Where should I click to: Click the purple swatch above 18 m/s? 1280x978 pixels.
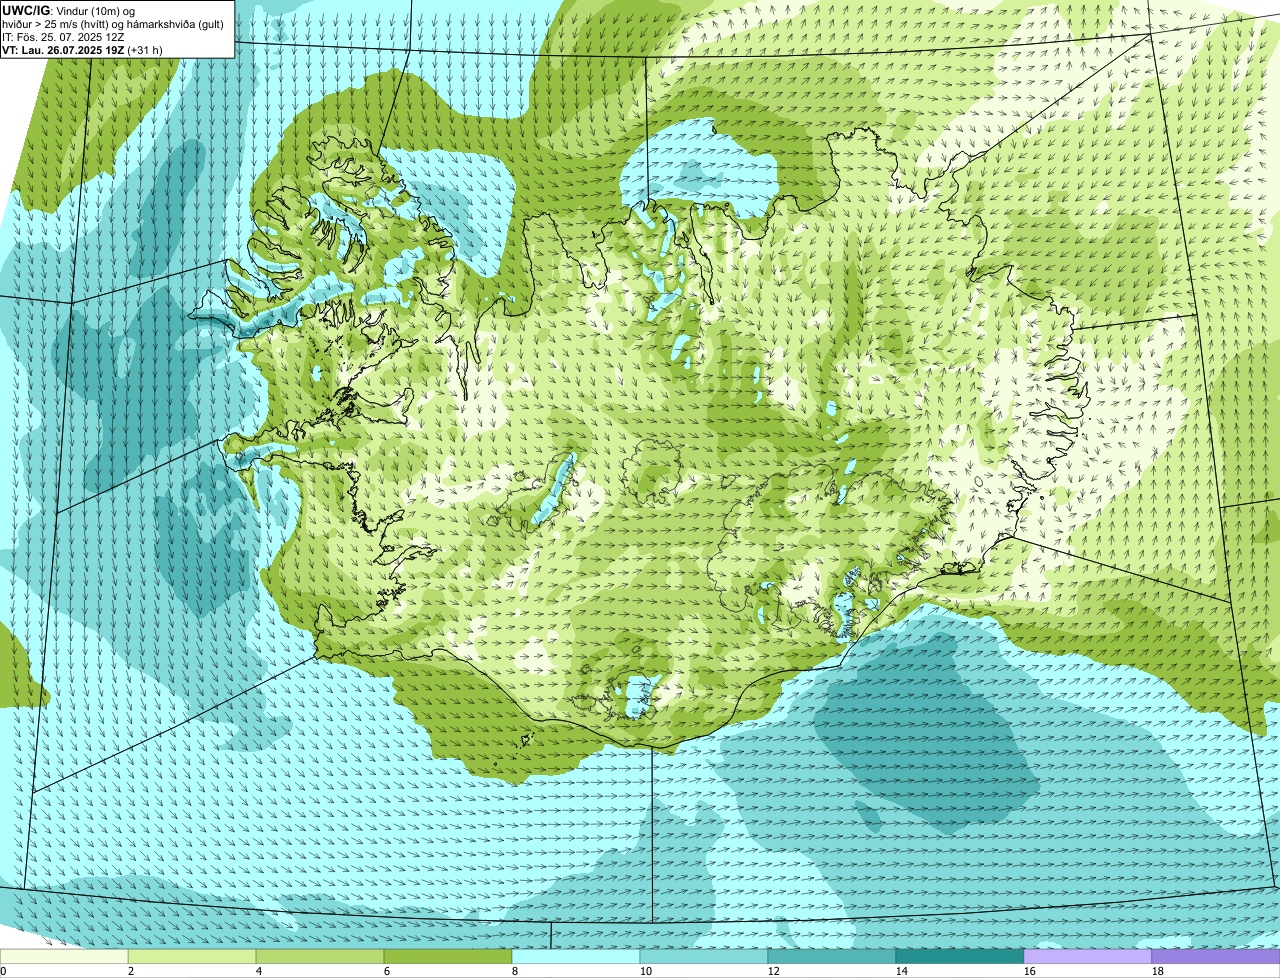click(x=1216, y=957)
